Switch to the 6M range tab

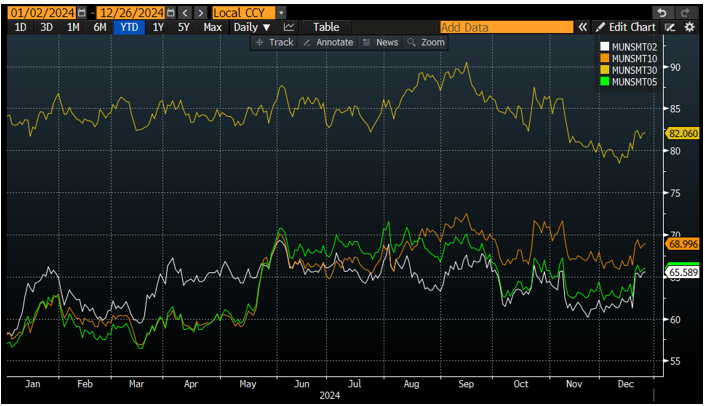click(x=100, y=27)
